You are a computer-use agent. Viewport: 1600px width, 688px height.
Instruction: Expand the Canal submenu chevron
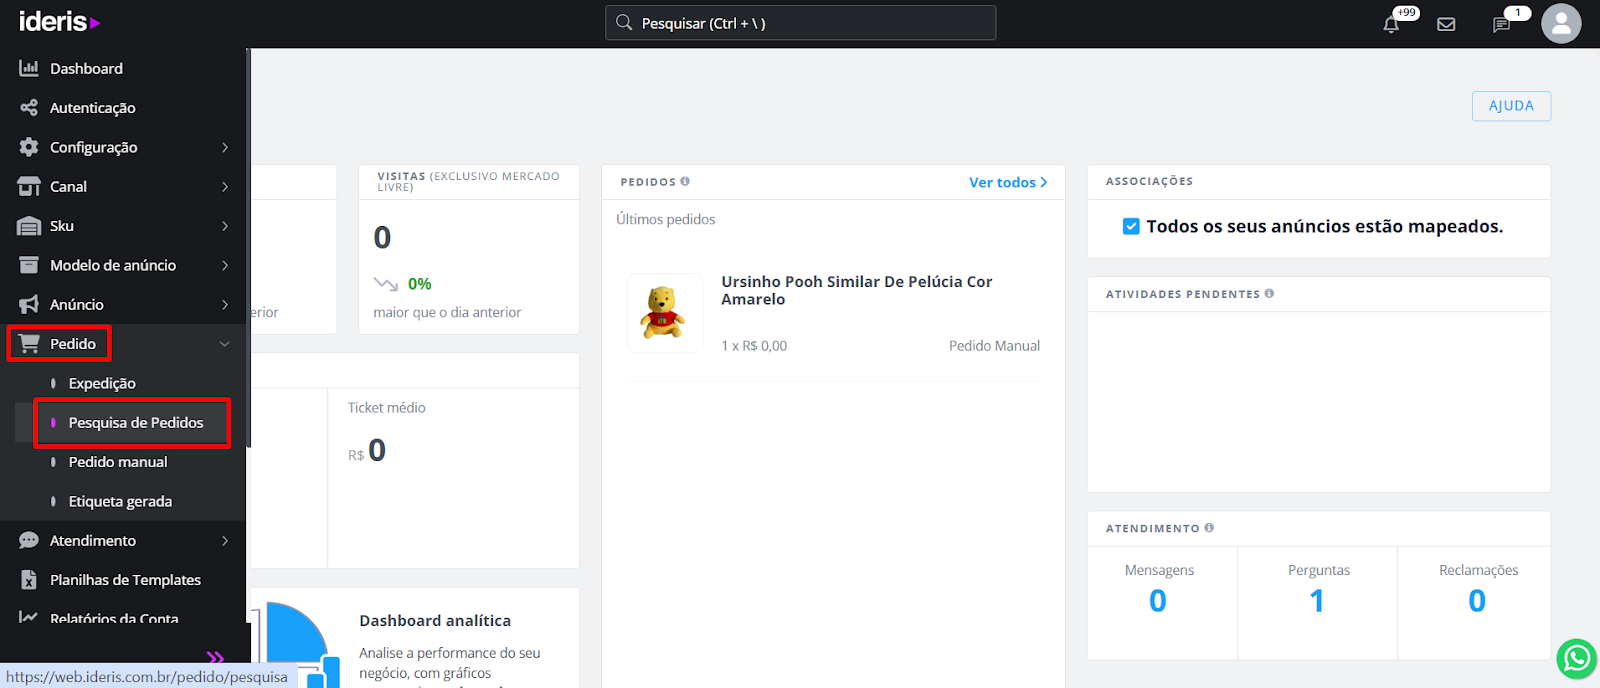[x=225, y=186]
